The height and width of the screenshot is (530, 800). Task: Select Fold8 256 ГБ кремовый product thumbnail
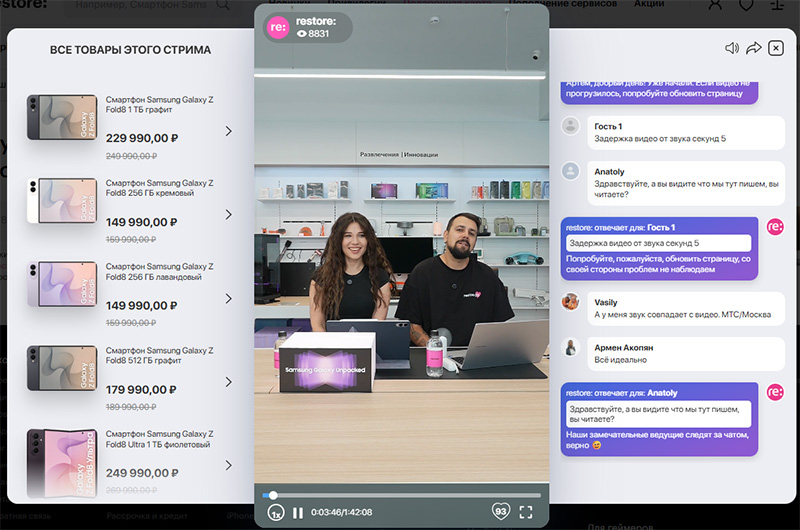pyautogui.click(x=62, y=200)
